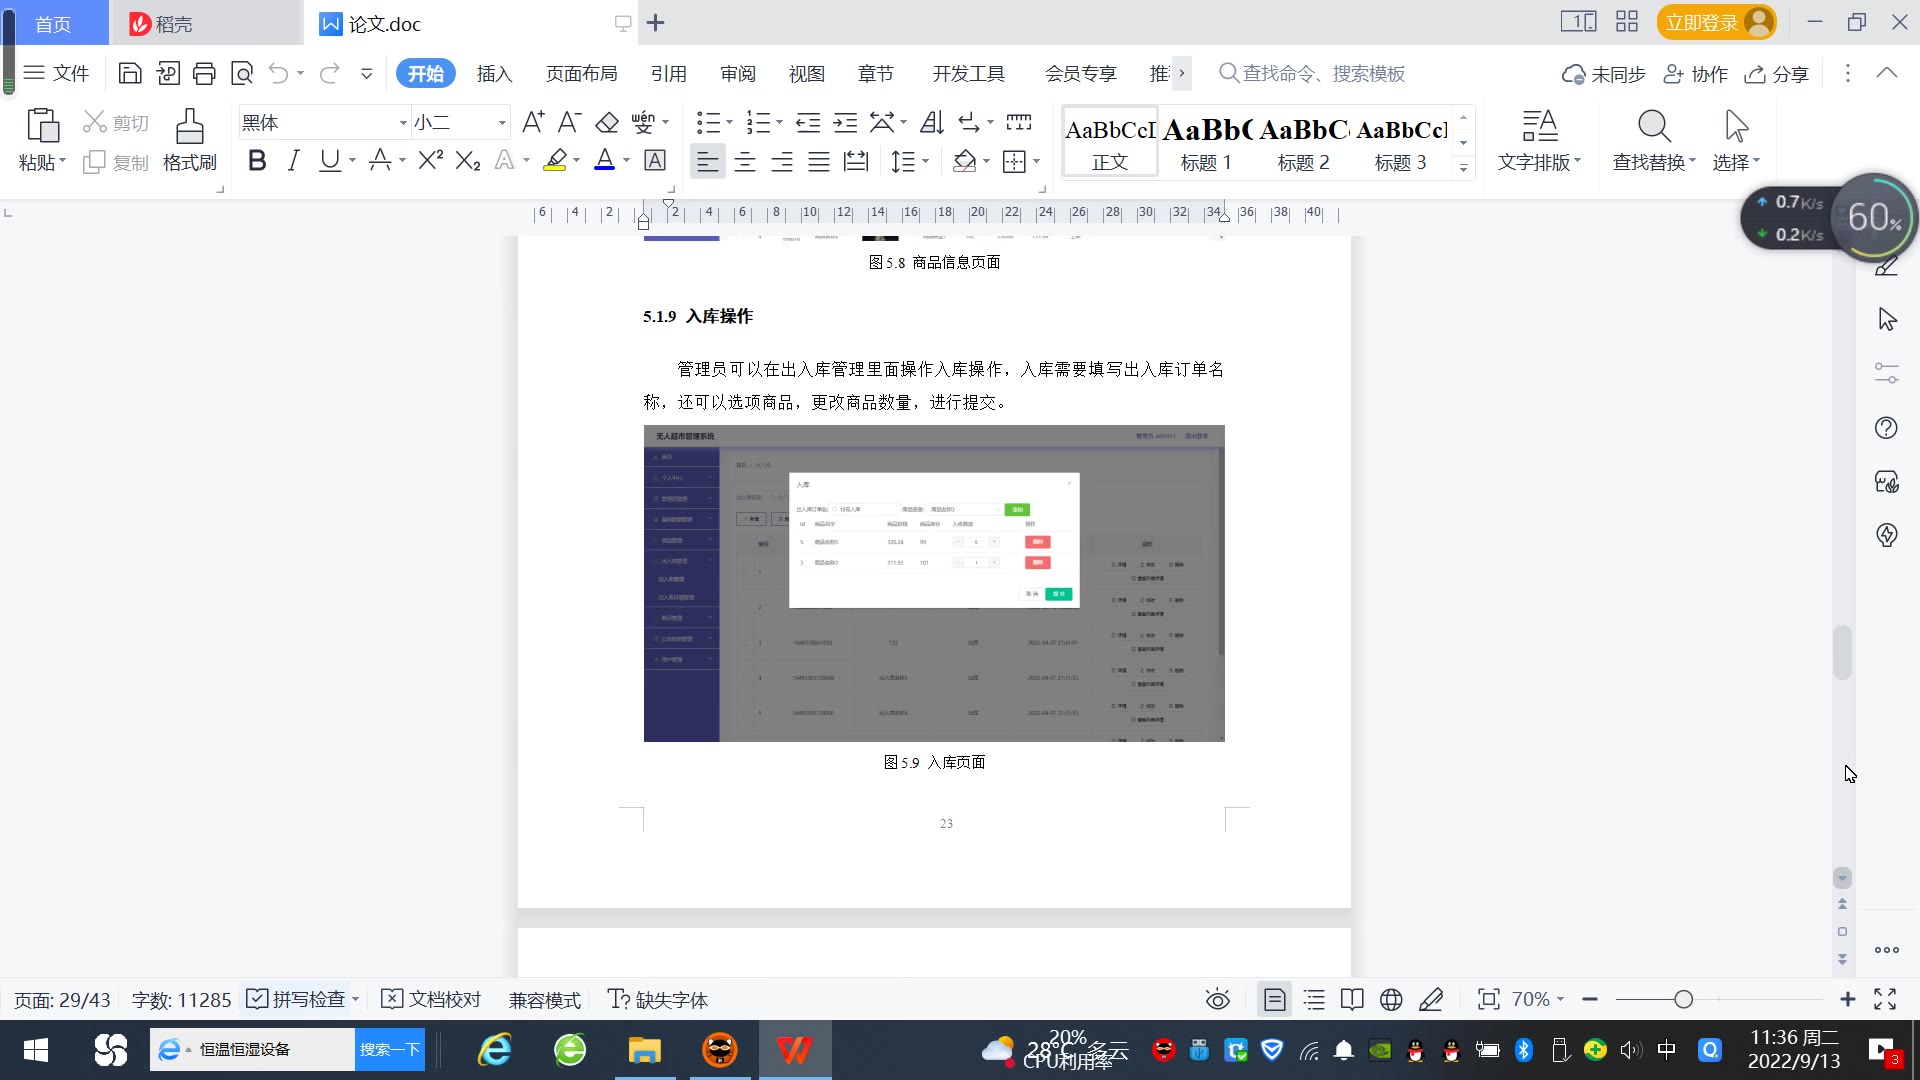Apply center alignment to text
This screenshot has height=1080, width=1920.
click(745, 161)
